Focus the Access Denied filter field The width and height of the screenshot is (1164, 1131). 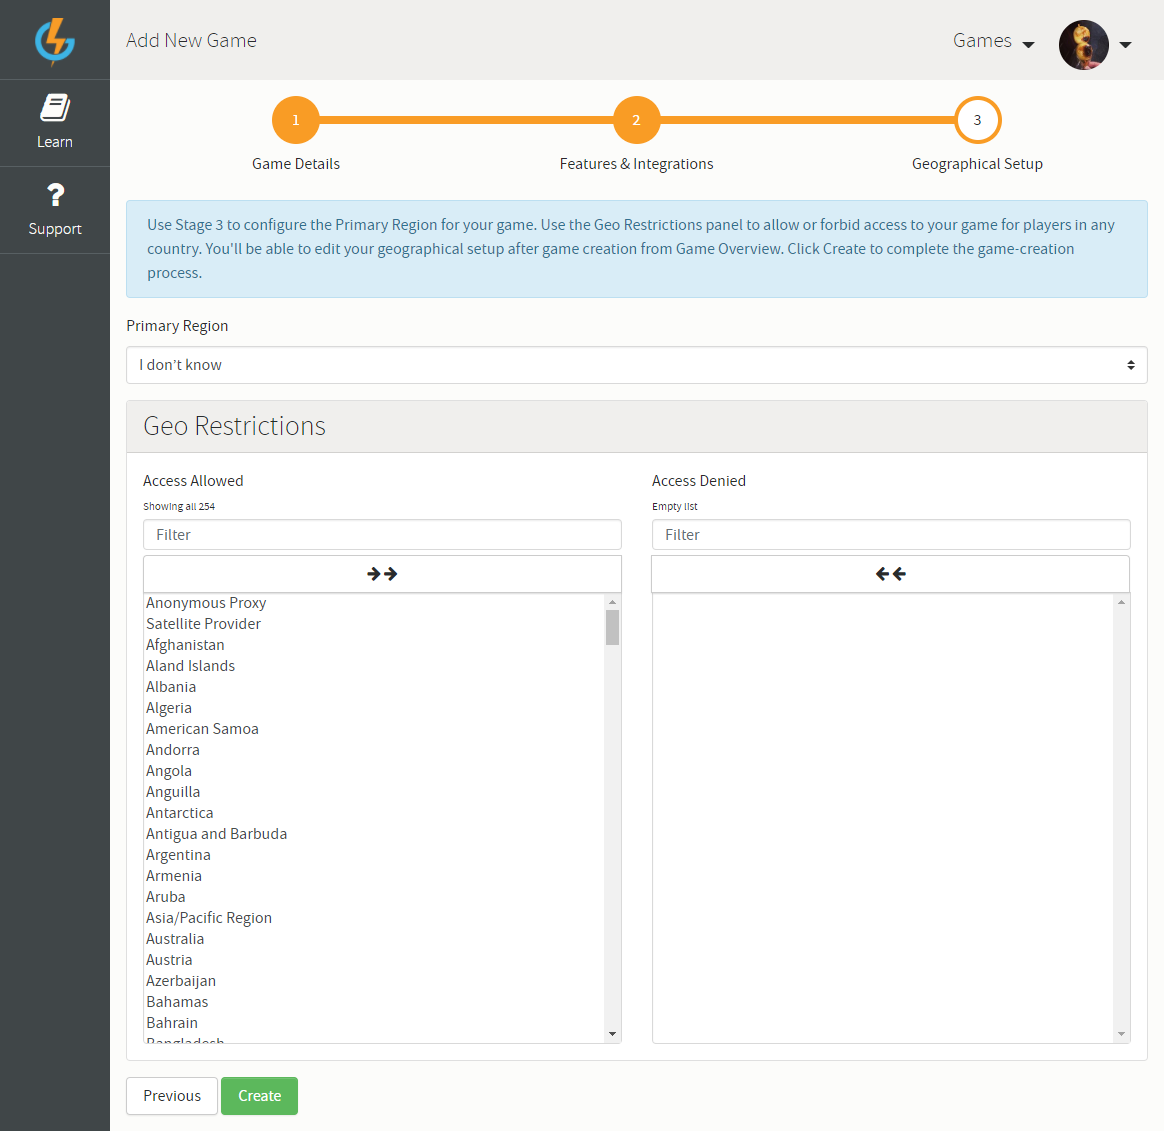click(890, 535)
